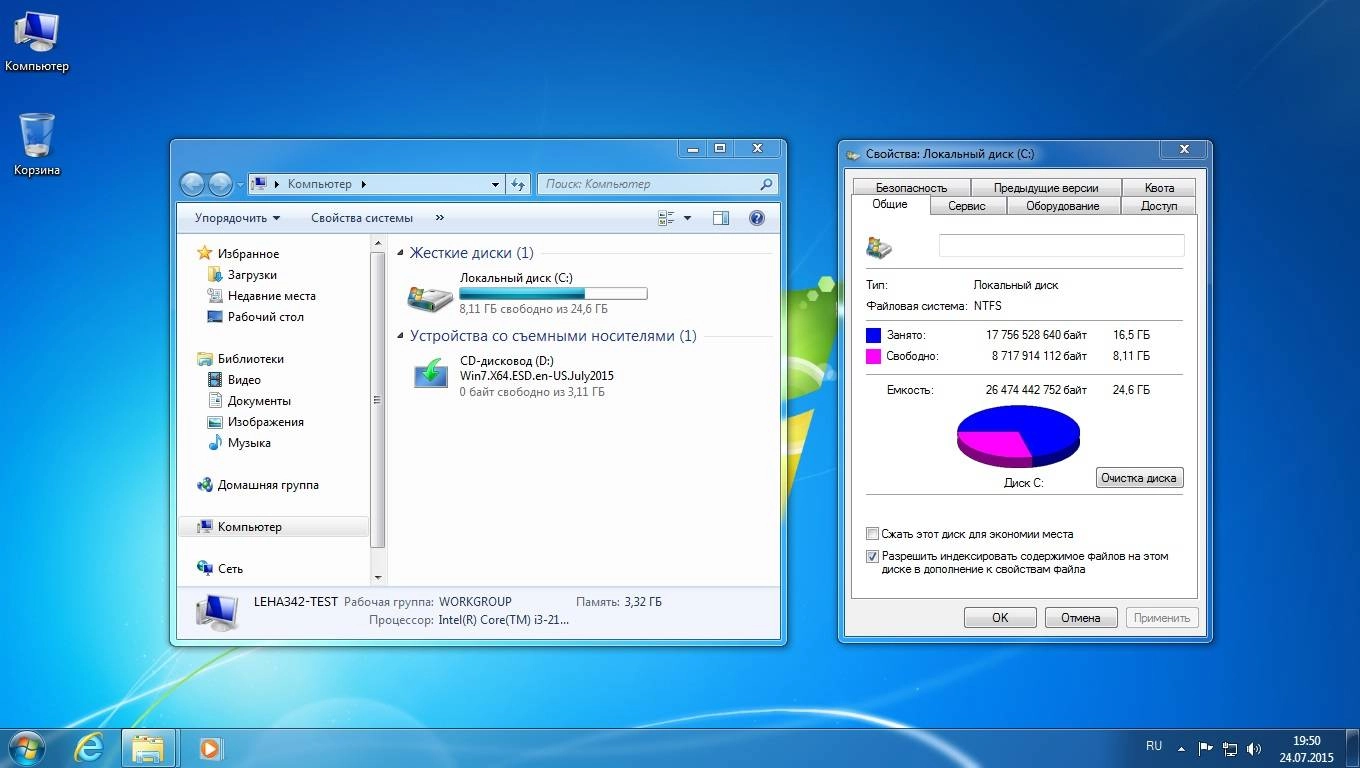Go forward in Explorer window

tap(220, 184)
